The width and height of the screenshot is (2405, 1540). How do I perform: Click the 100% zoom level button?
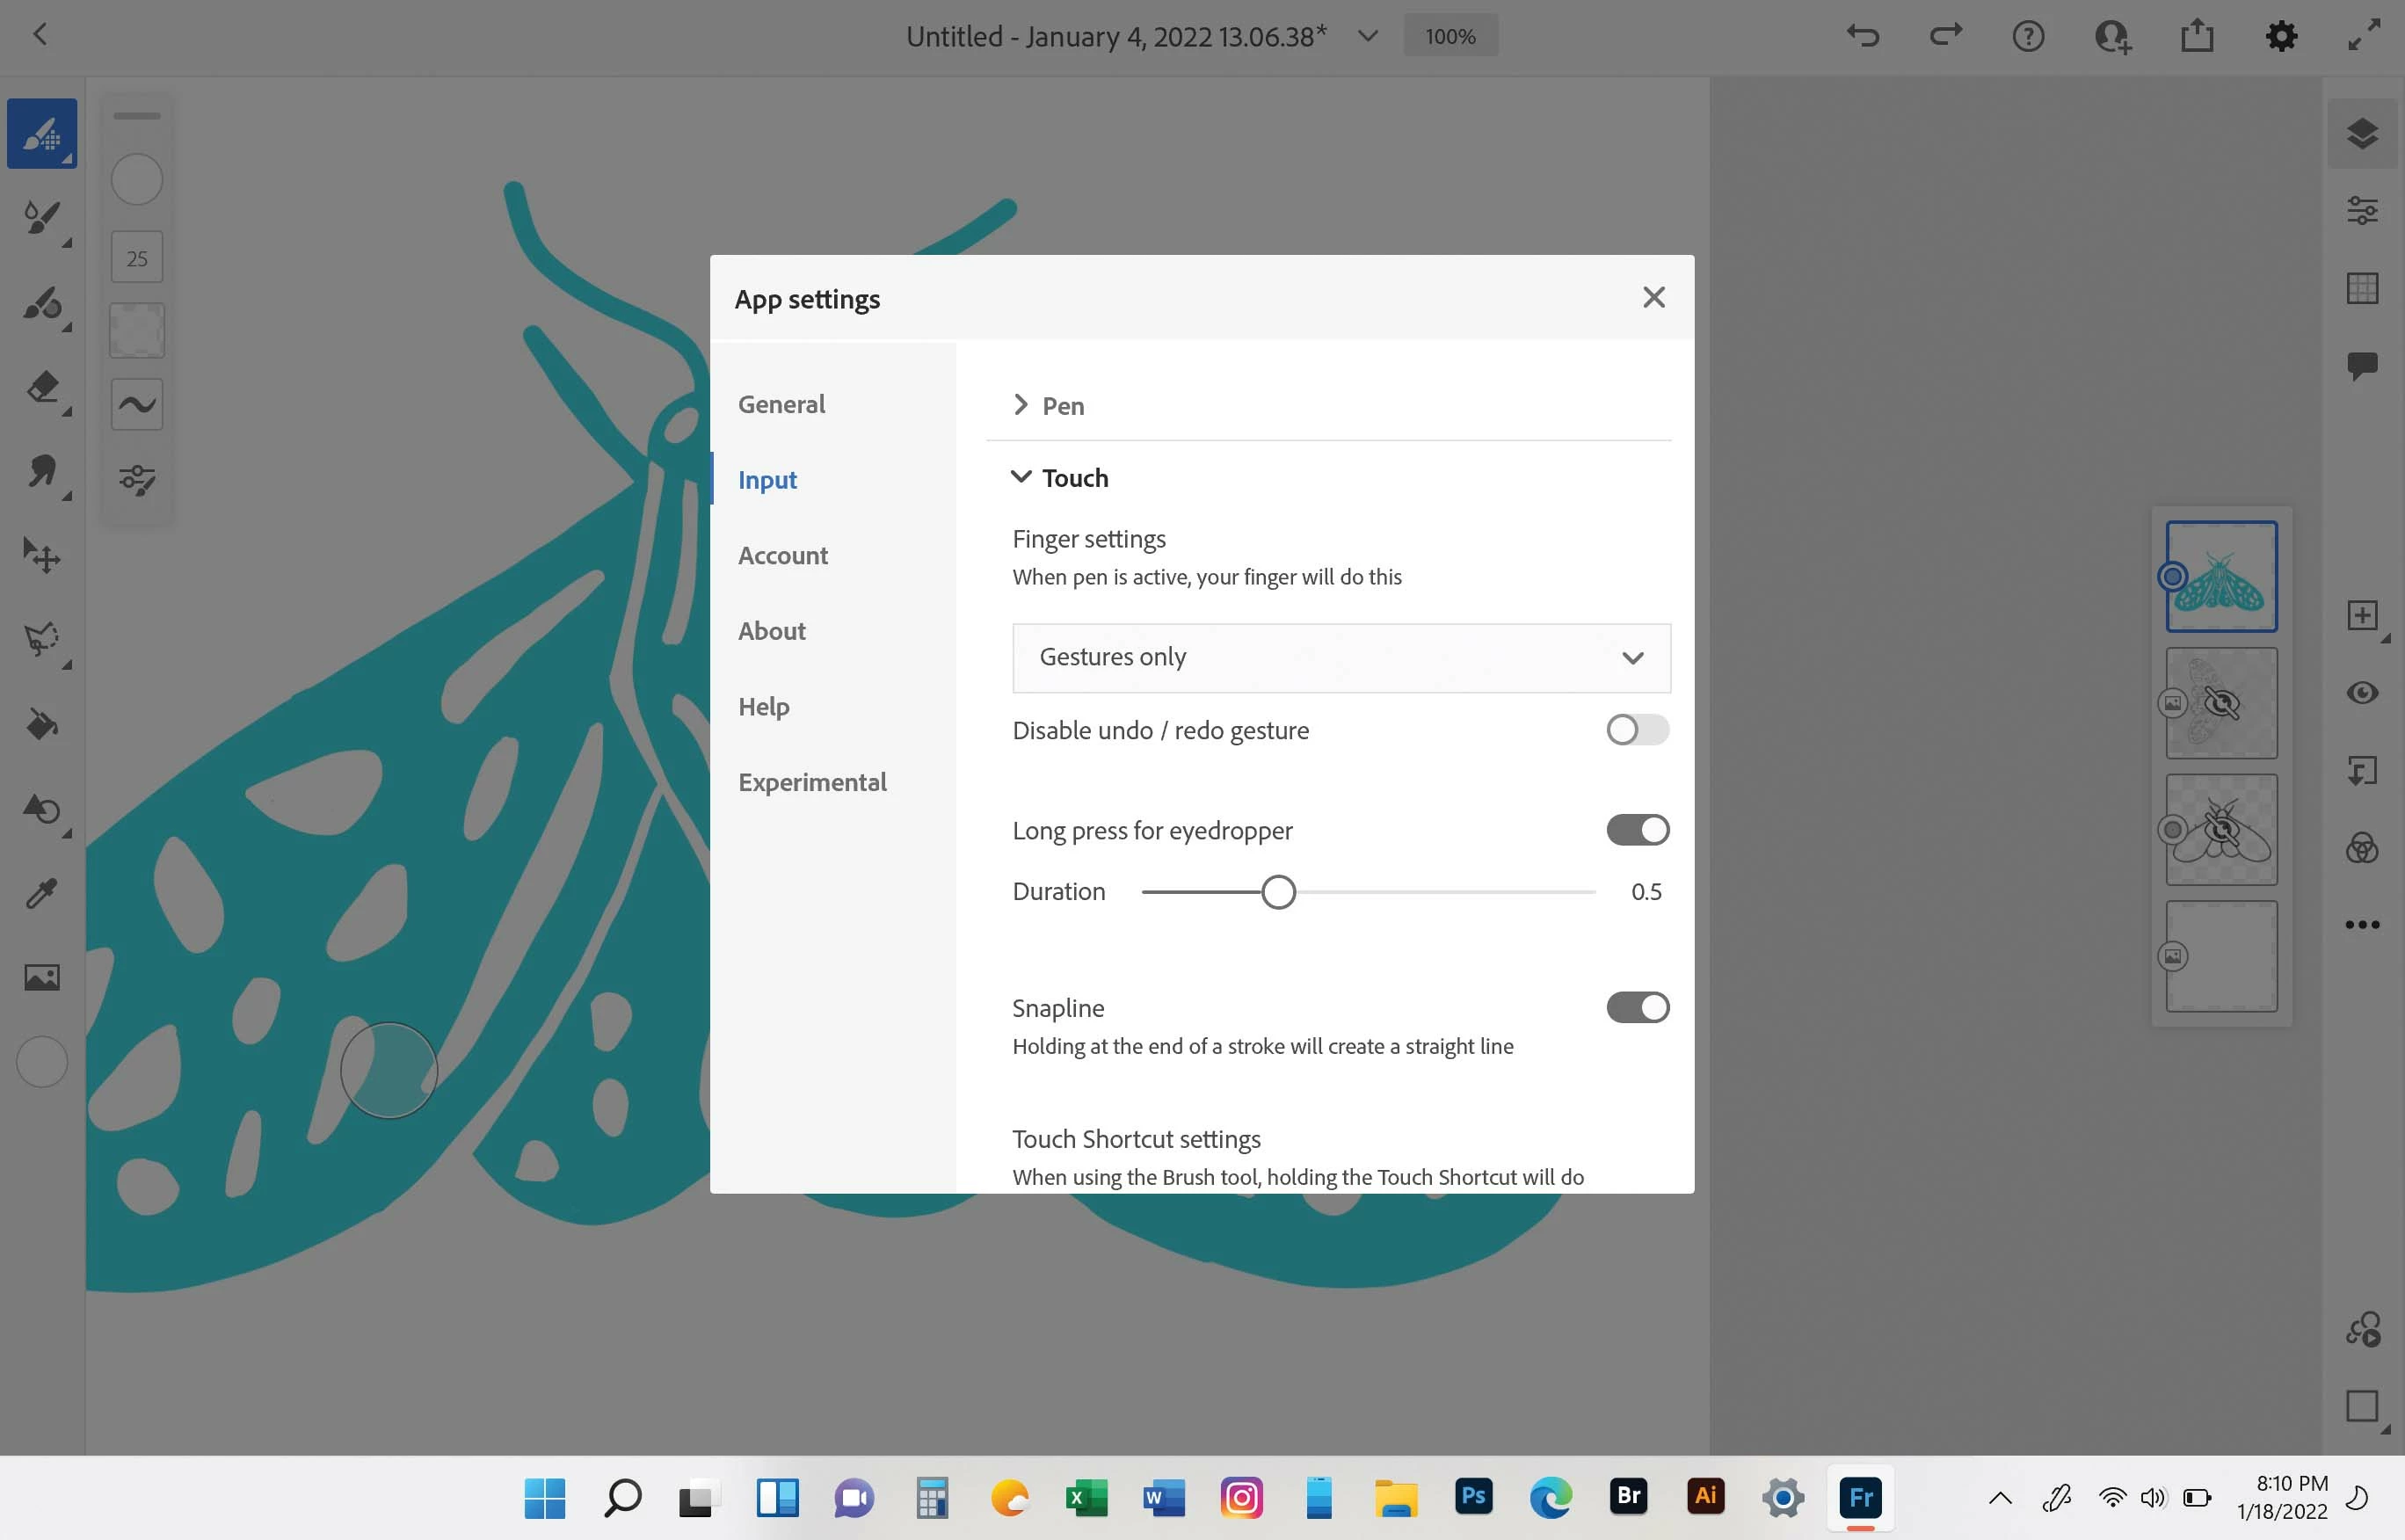pyautogui.click(x=1450, y=36)
